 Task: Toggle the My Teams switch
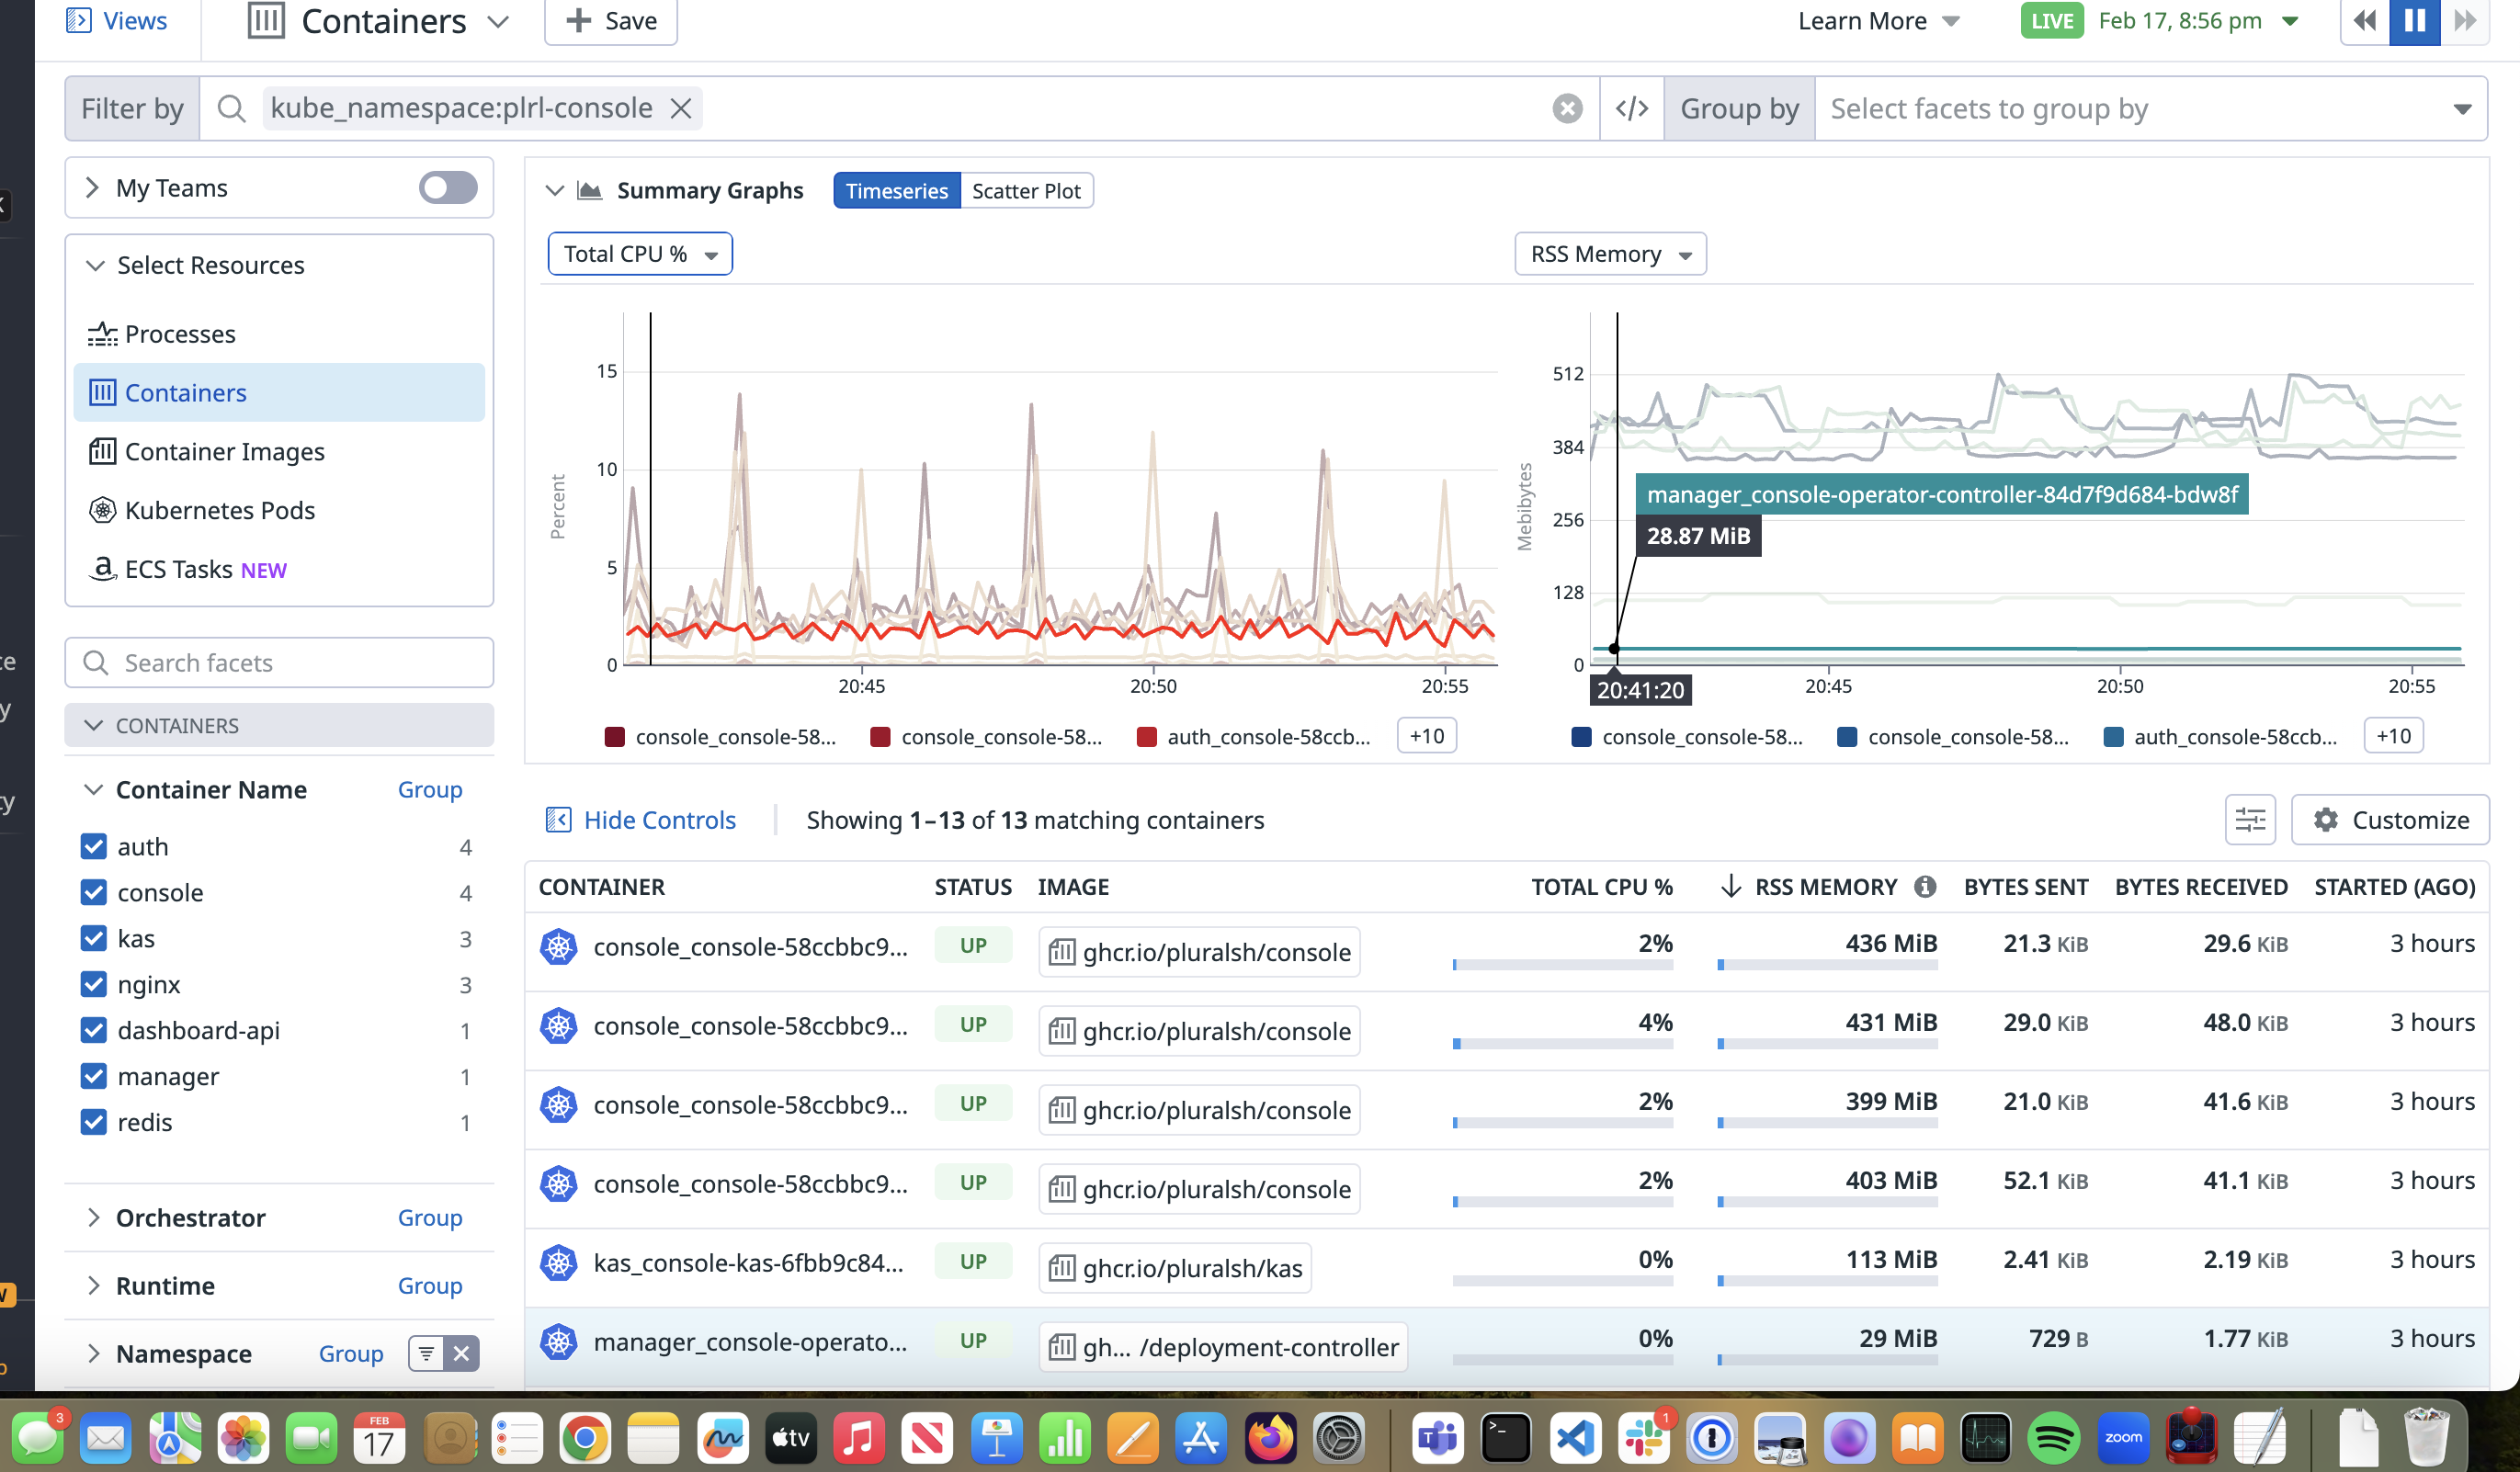(447, 188)
